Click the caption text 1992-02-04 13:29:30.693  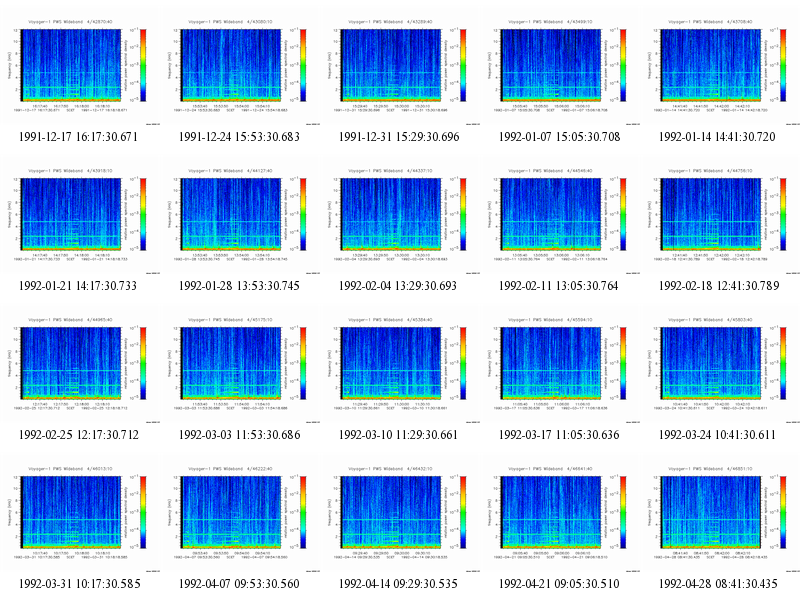[x=398, y=286]
